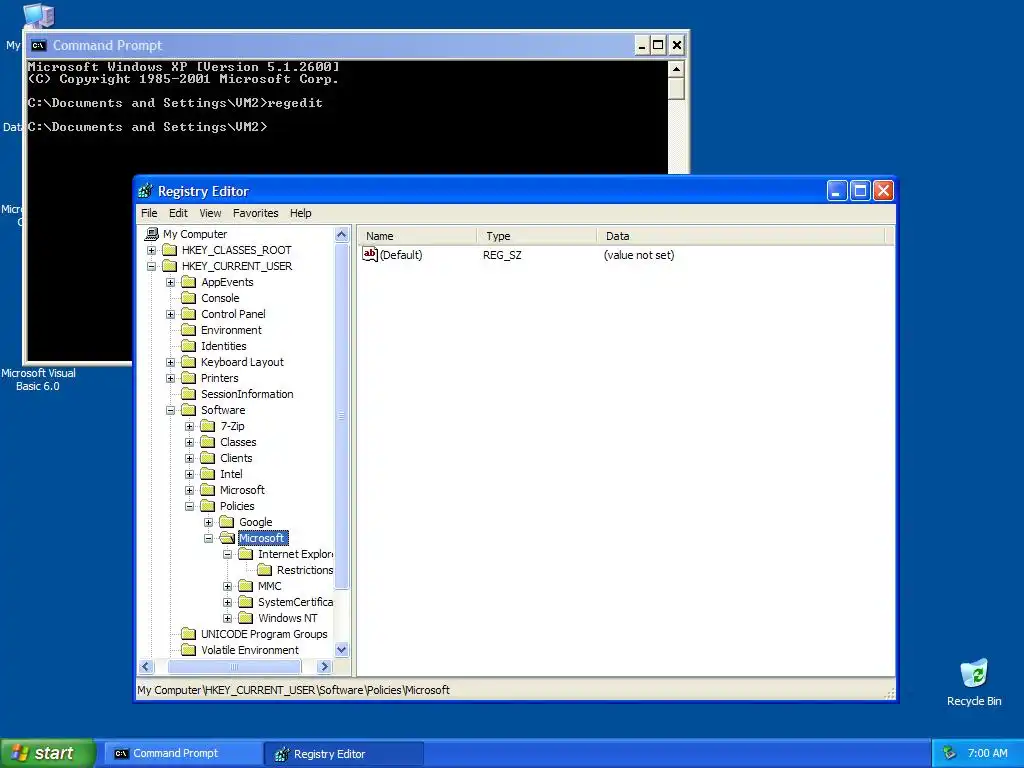Click the Control Panel key folder icon
Viewport: 1024px width, 768px height.
[x=189, y=314]
